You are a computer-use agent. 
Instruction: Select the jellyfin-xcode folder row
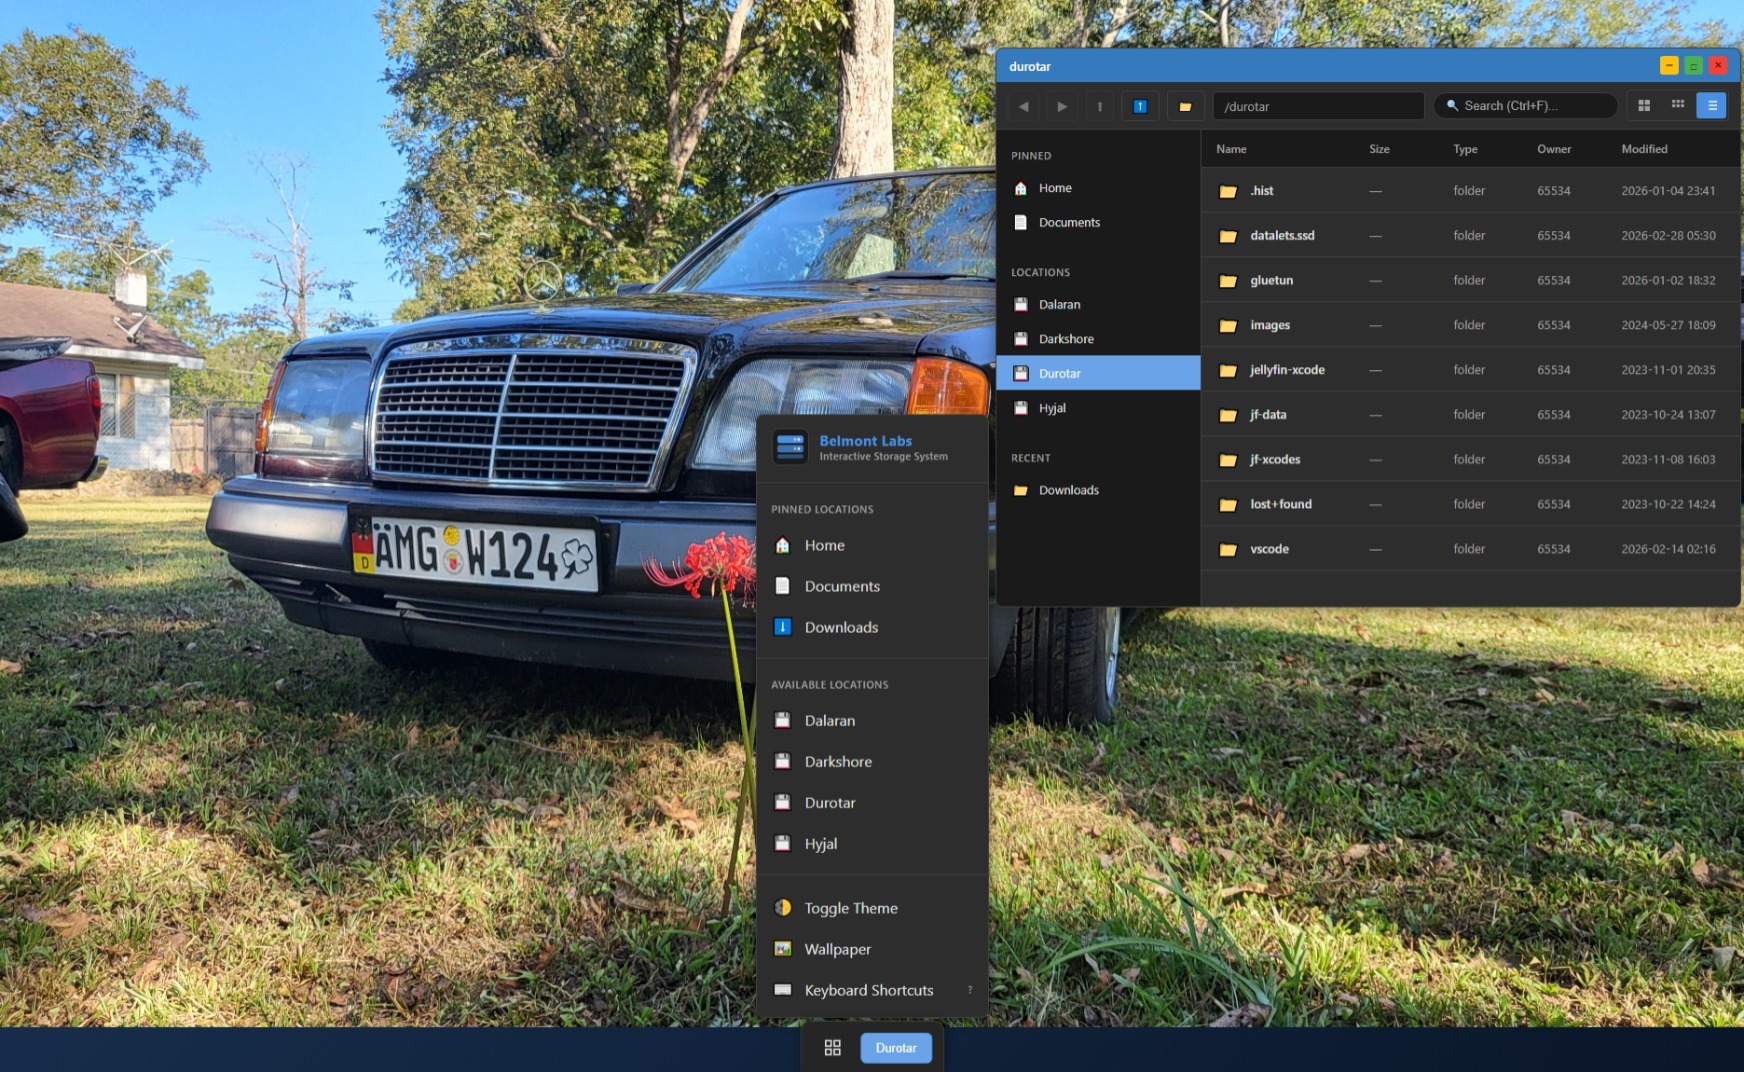[x=1287, y=370]
